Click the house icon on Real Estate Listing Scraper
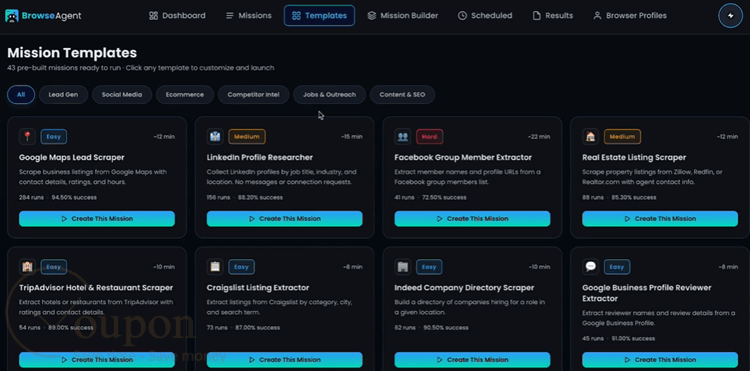This screenshot has height=371, width=750. pos(591,137)
